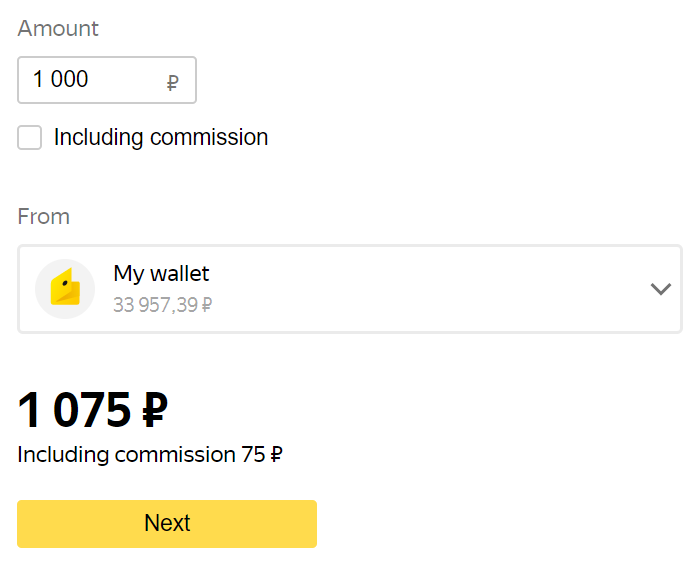This screenshot has width=700, height=569.
Task: Click the ruble symbol inside the amount field
Action: click(x=173, y=83)
